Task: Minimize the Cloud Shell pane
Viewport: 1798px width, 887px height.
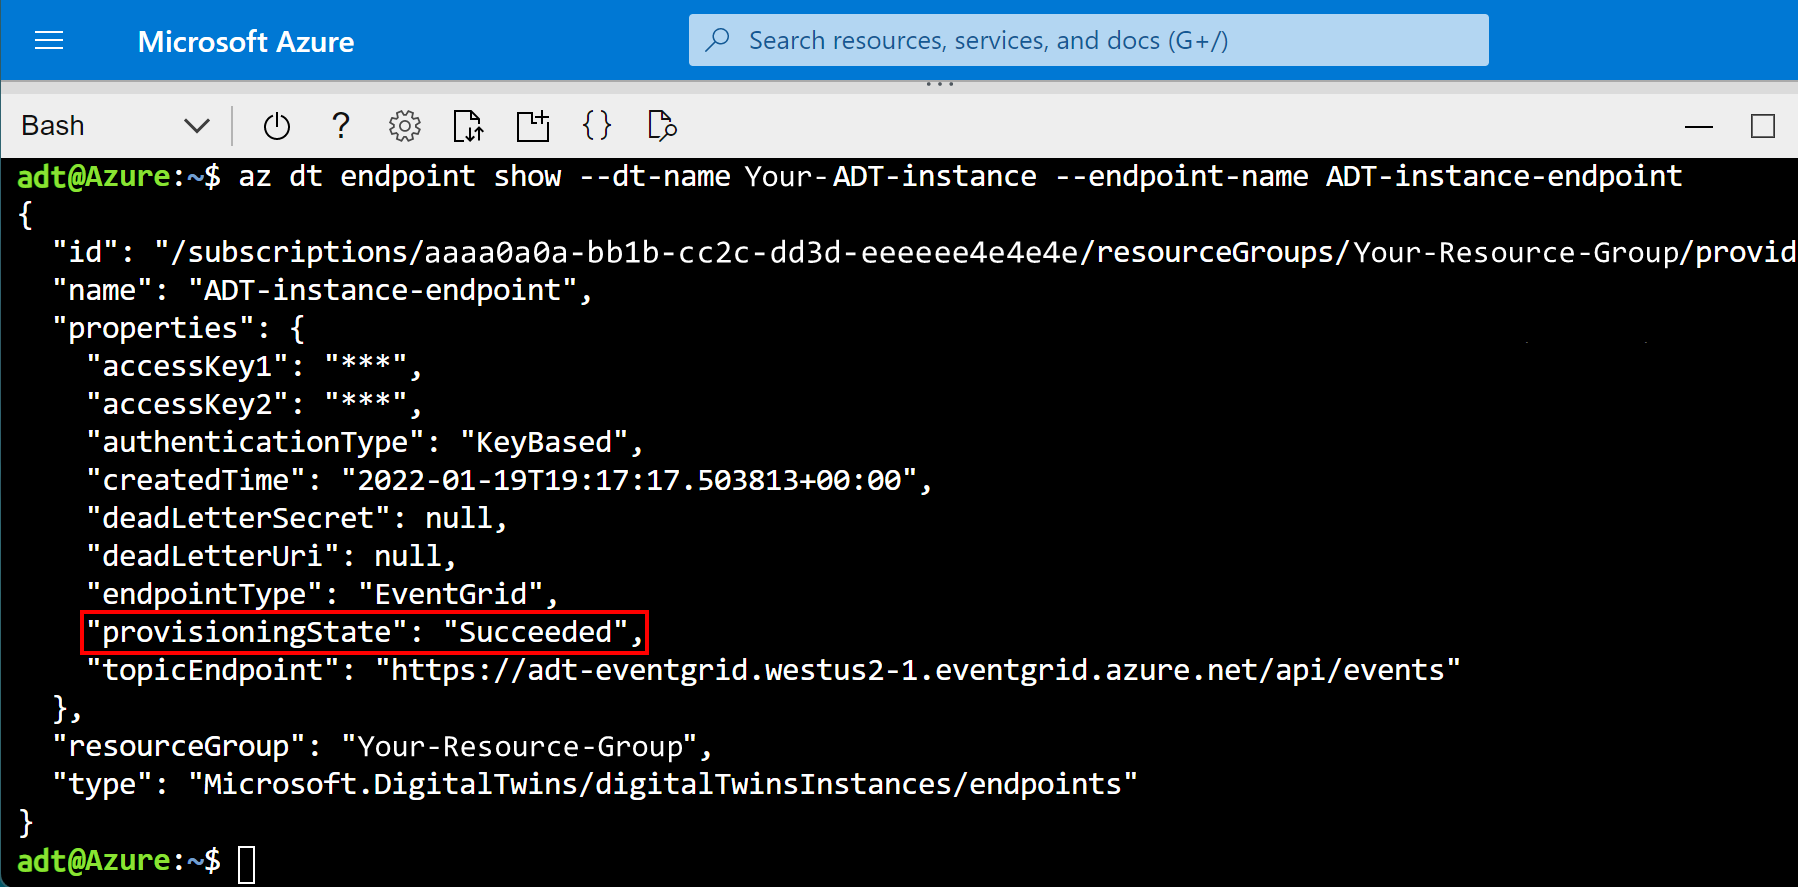Action: (1698, 127)
